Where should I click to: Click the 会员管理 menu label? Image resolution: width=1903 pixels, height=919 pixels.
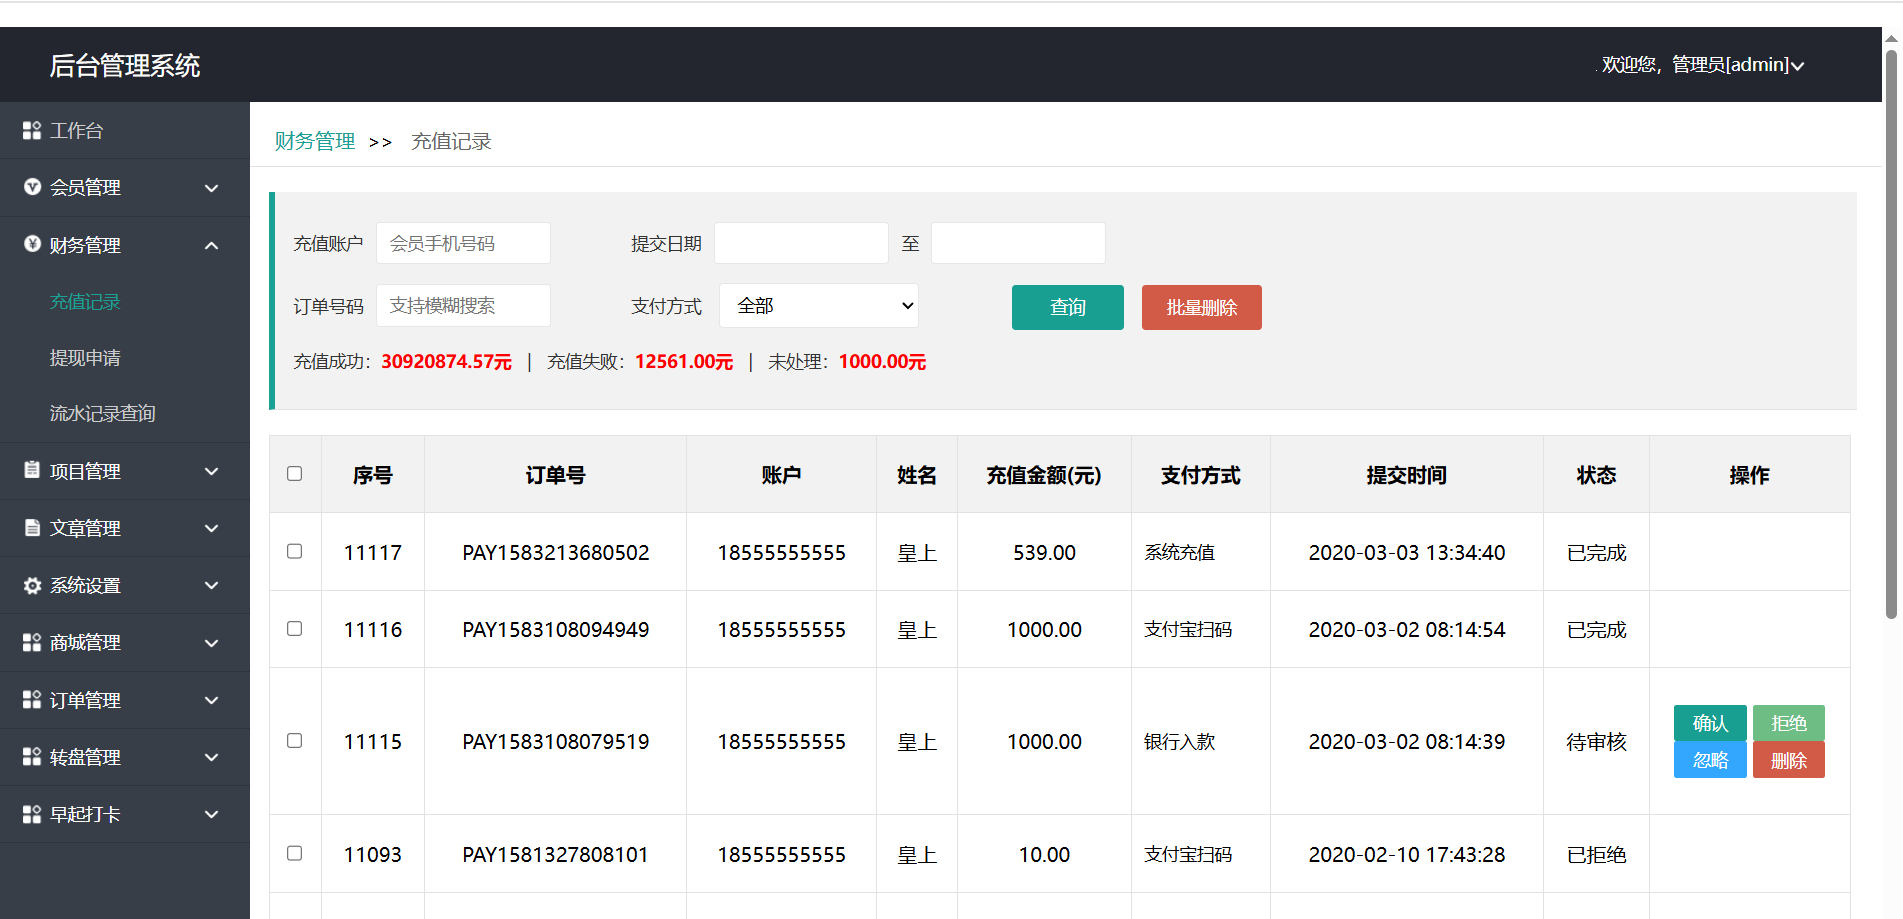[x=85, y=188]
